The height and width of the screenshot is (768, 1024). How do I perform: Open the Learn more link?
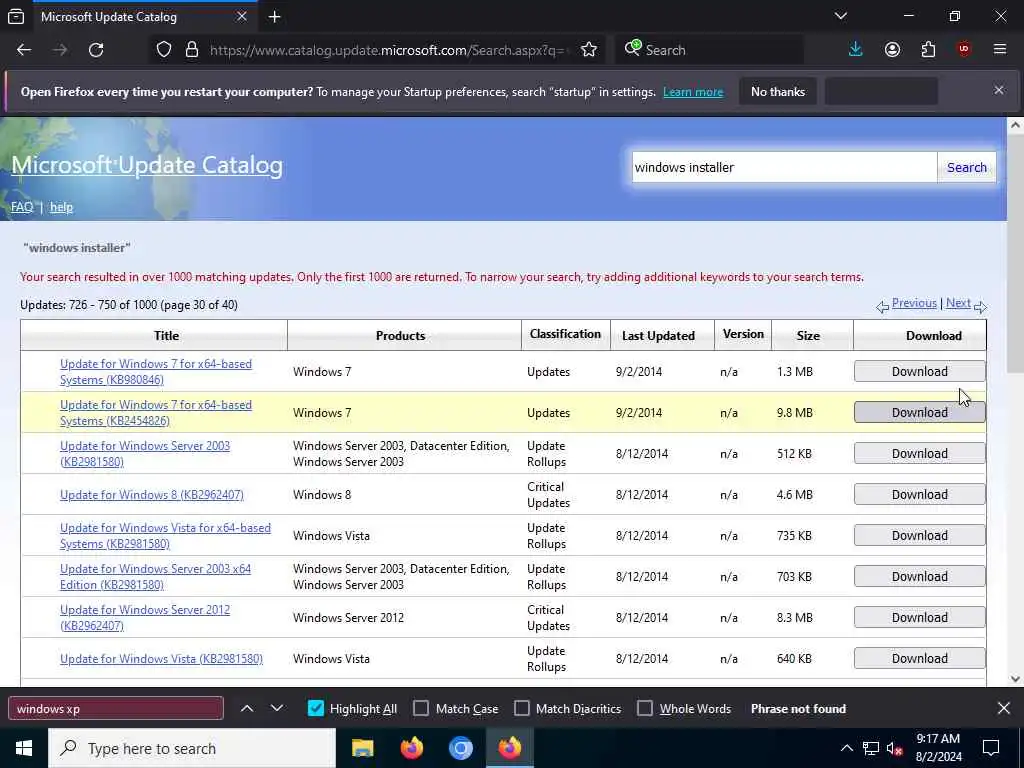[693, 92]
